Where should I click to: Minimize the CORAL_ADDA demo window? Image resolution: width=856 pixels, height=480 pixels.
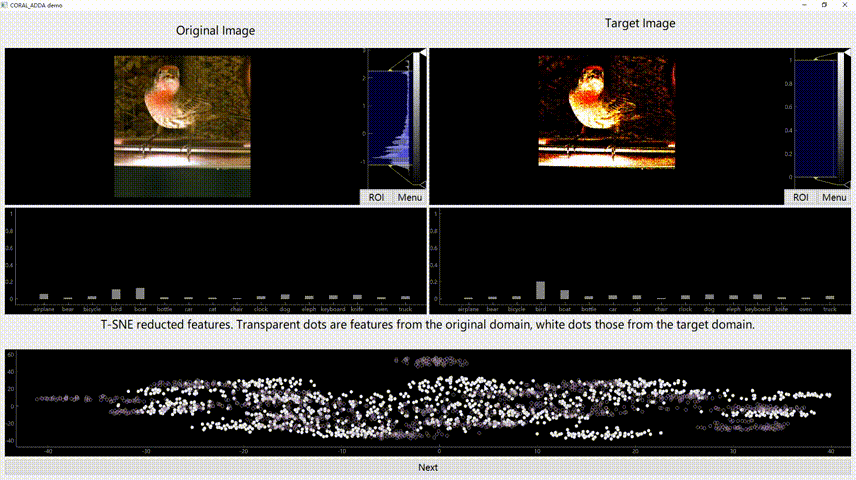click(x=804, y=5)
